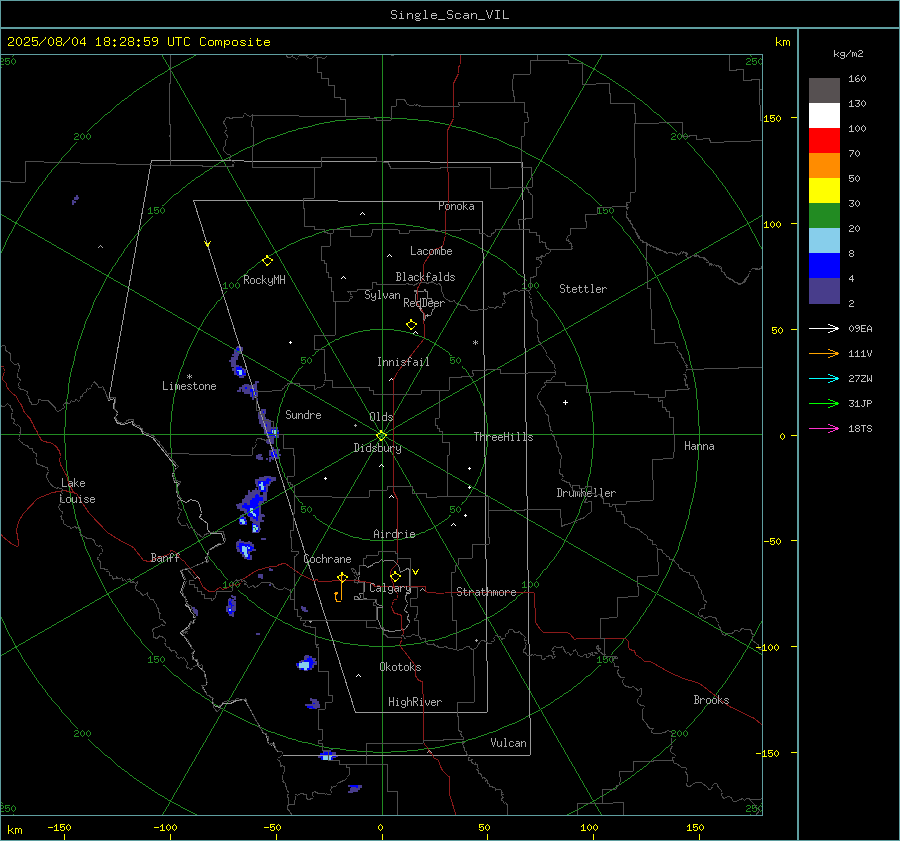Click the Drumheller label
The width and height of the screenshot is (900, 841).
point(586,493)
